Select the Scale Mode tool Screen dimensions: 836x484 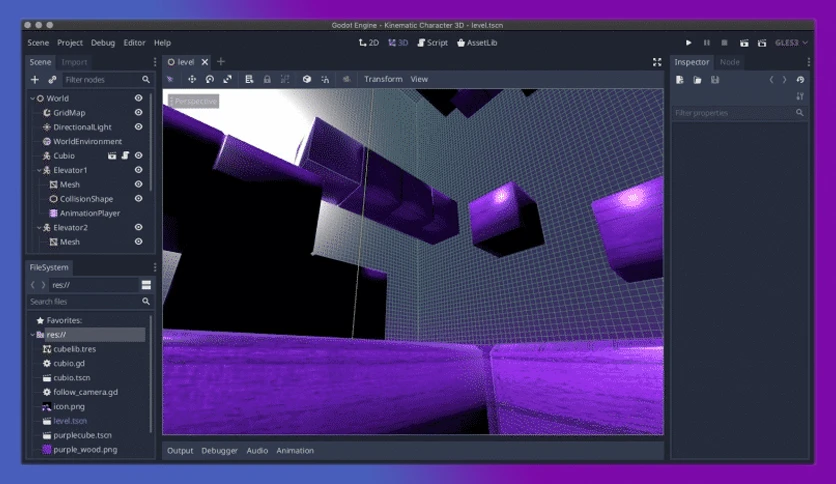(228, 79)
